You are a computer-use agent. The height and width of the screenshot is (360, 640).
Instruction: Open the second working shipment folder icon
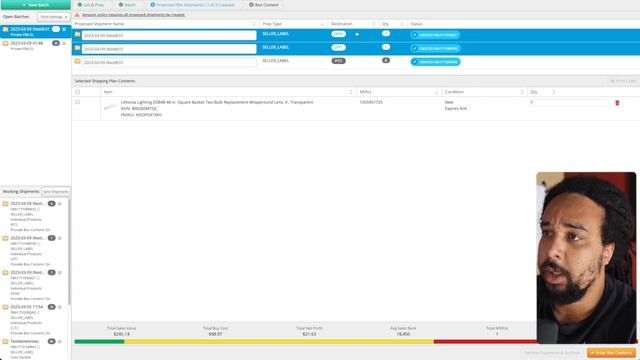(5, 238)
